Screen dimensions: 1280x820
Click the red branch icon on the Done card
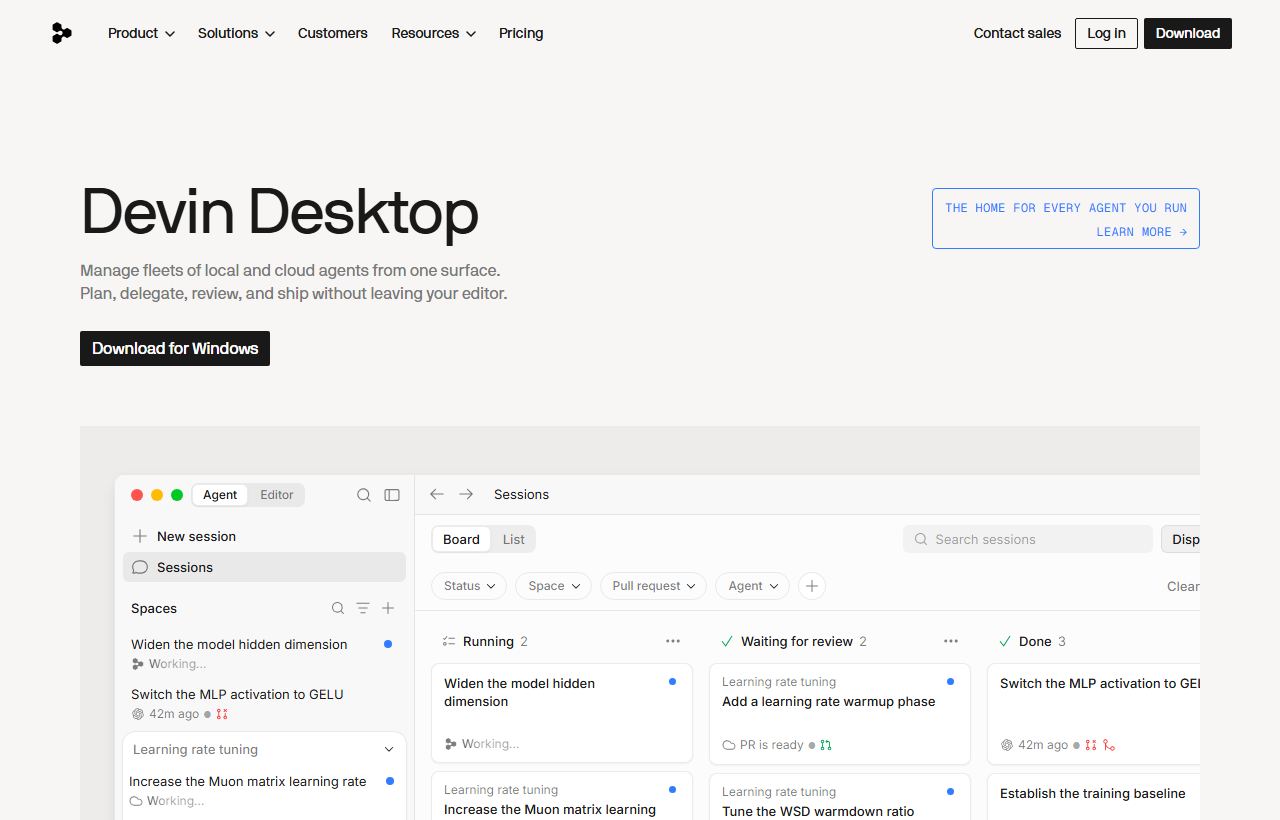[x=1109, y=745]
